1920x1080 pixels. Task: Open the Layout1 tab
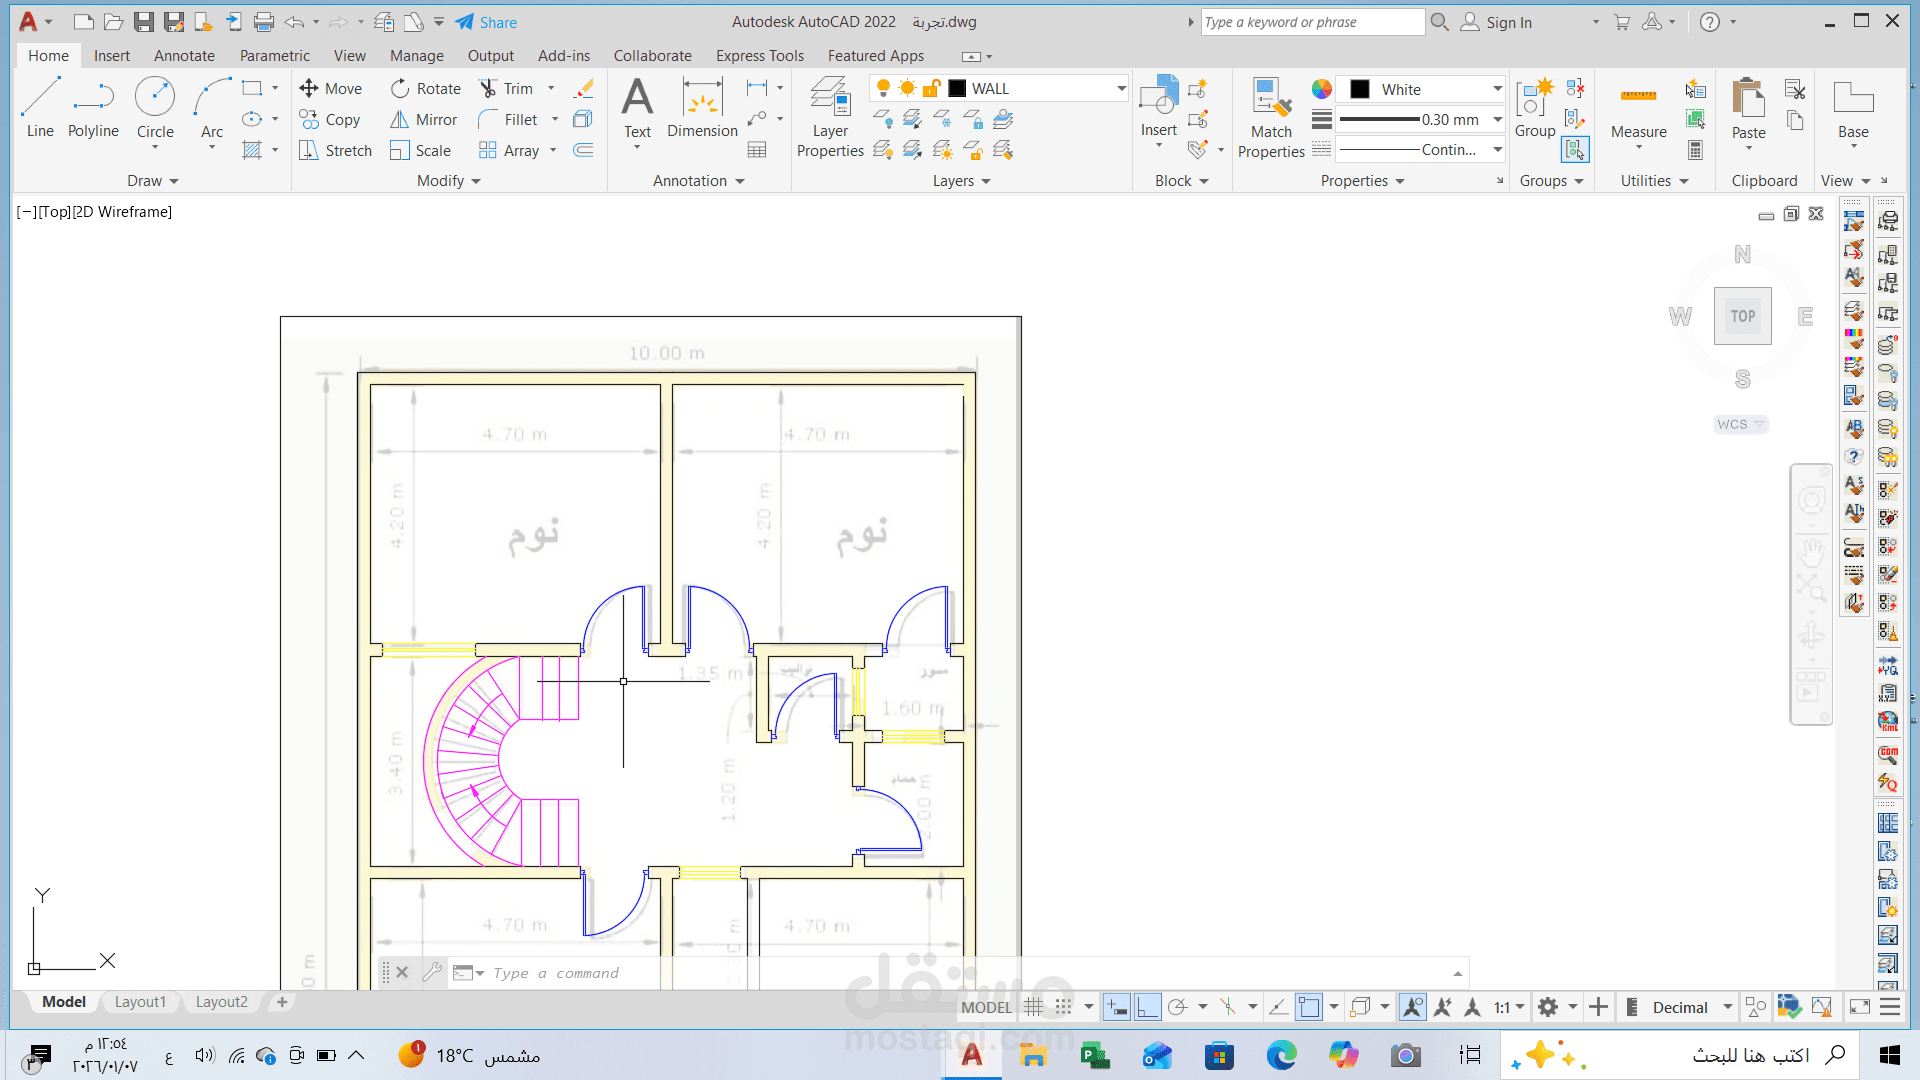(x=140, y=1002)
